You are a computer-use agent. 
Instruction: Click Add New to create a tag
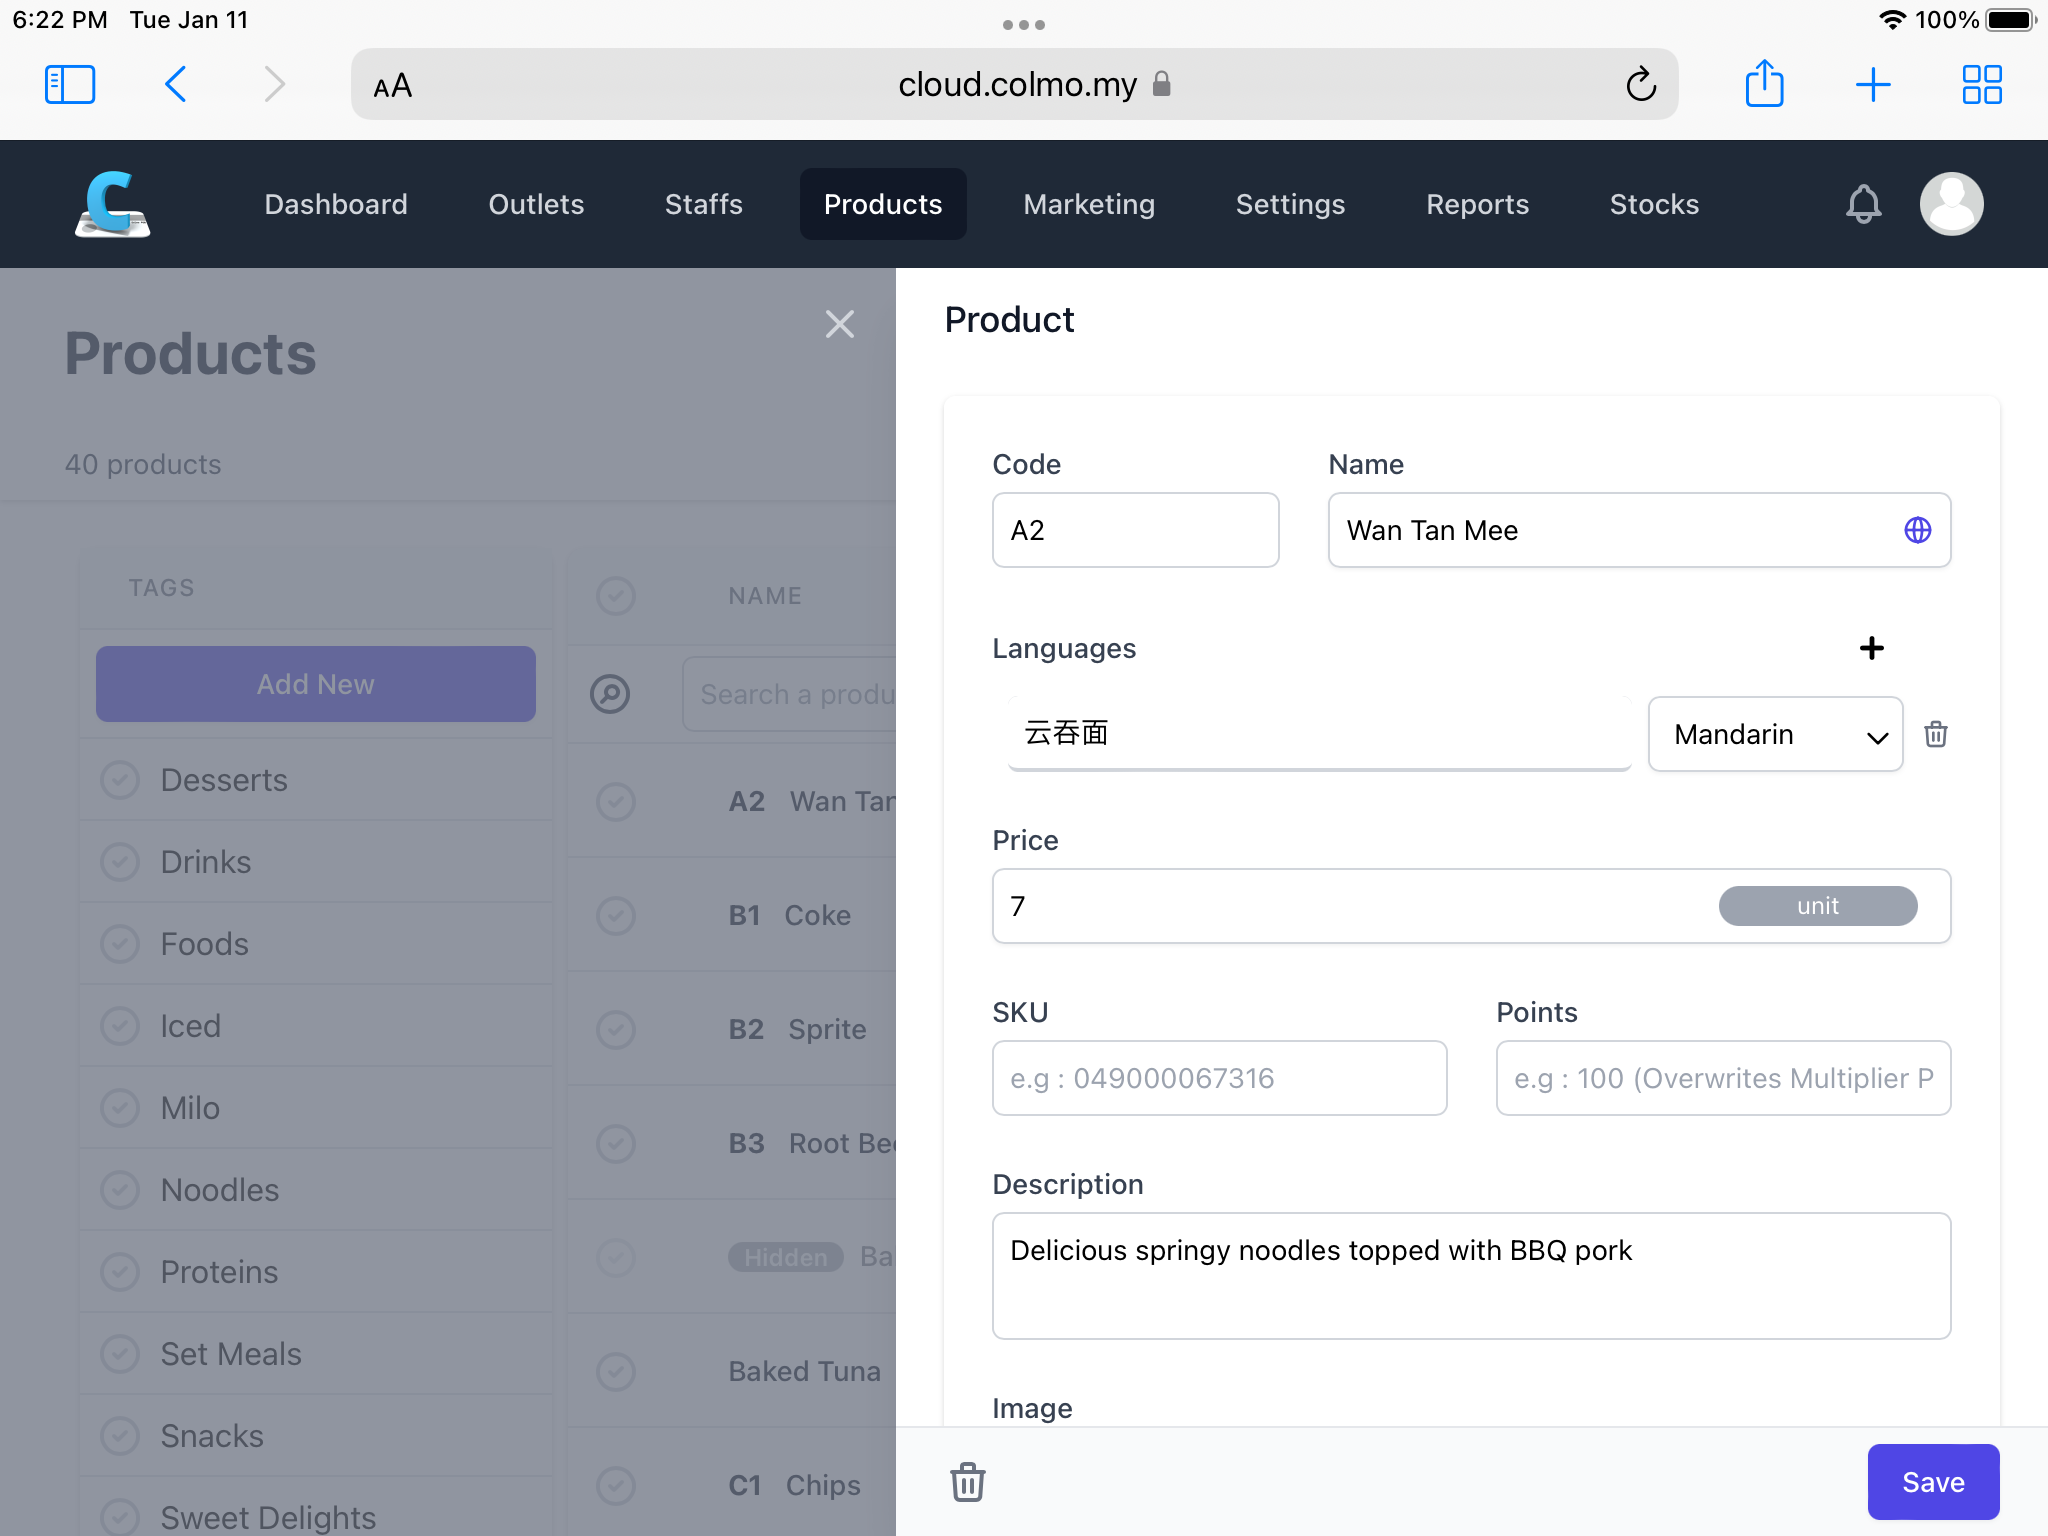pyautogui.click(x=314, y=684)
